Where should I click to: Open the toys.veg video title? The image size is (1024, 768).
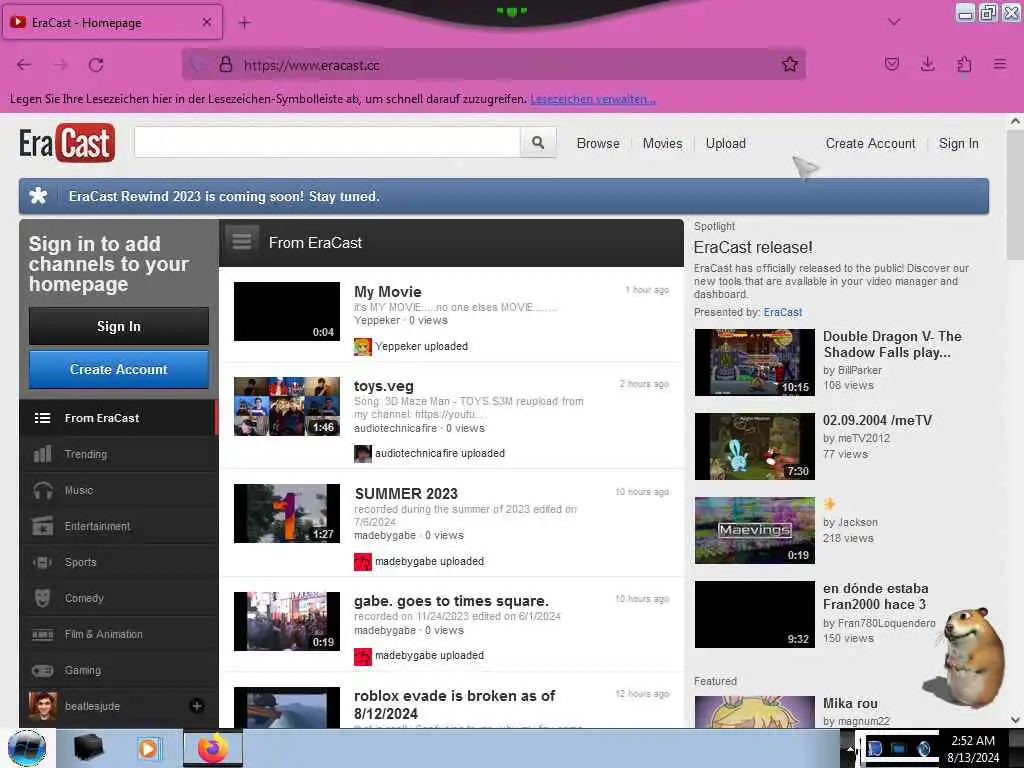click(383, 386)
